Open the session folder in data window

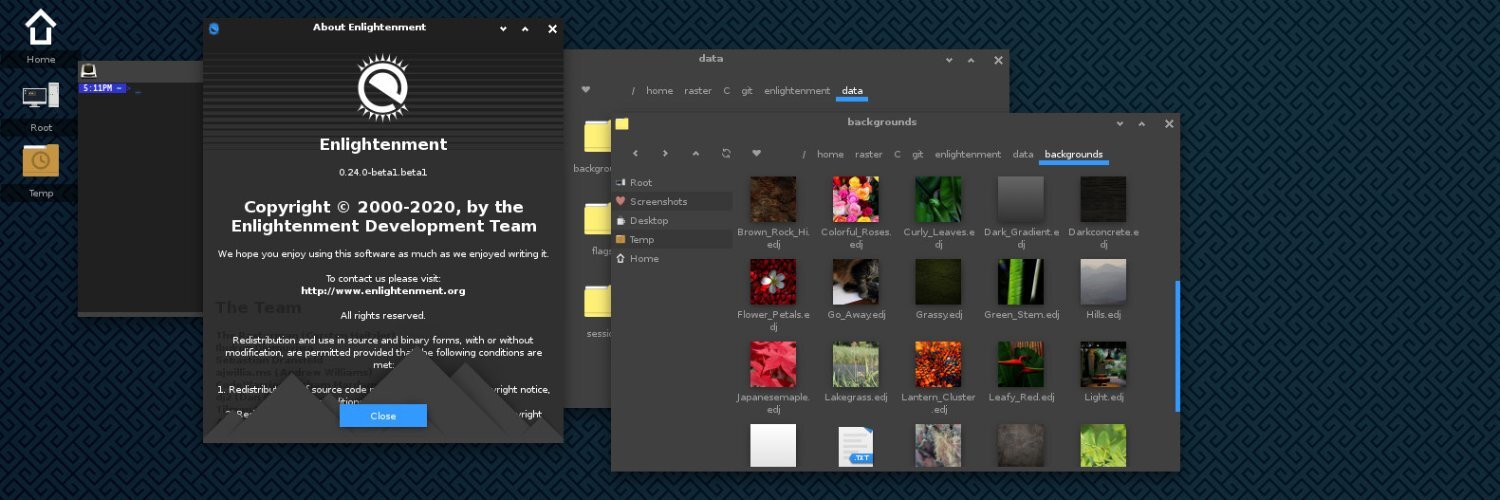click(598, 301)
